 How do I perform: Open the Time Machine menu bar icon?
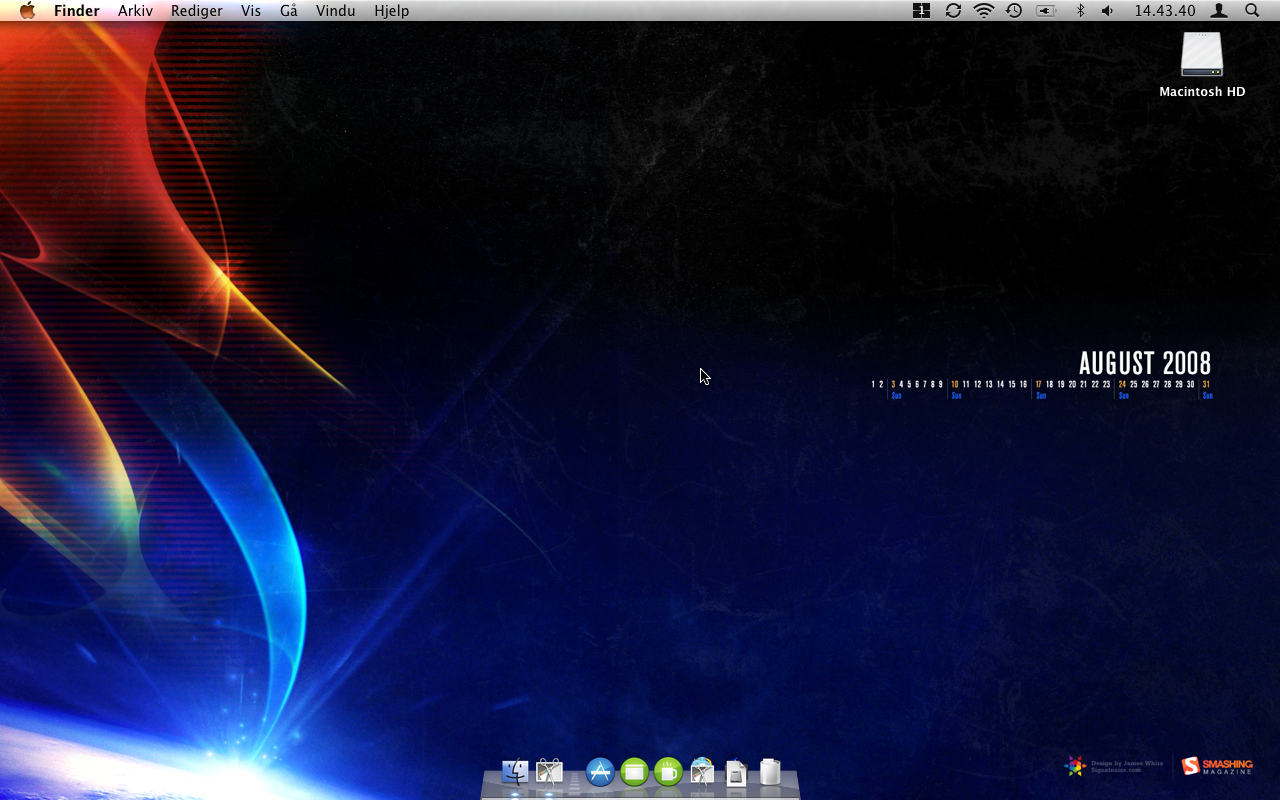click(1014, 11)
